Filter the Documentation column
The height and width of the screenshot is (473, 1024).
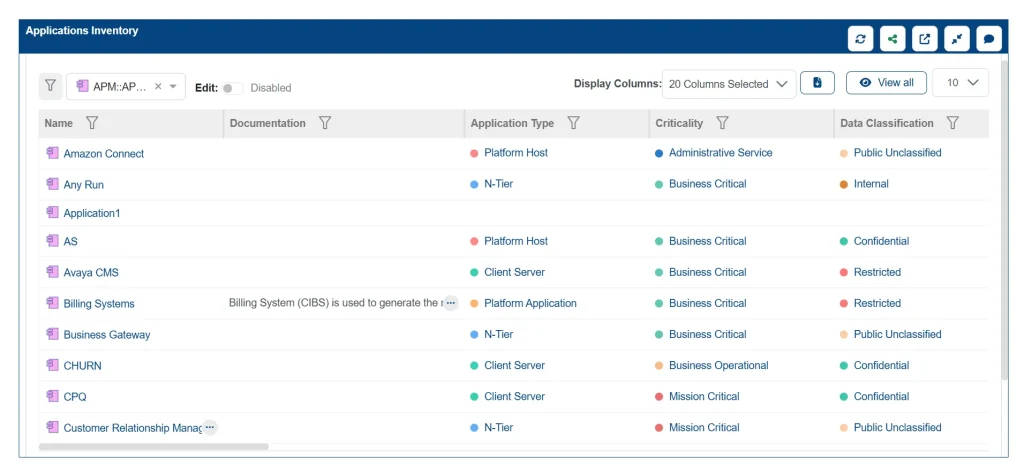pos(325,123)
